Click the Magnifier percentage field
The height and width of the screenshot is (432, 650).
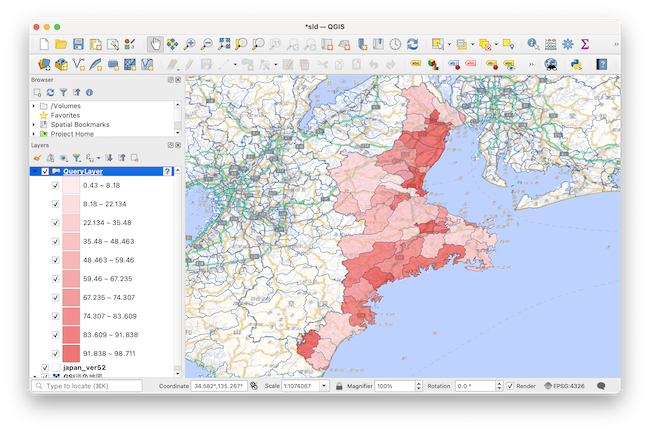[x=395, y=386]
